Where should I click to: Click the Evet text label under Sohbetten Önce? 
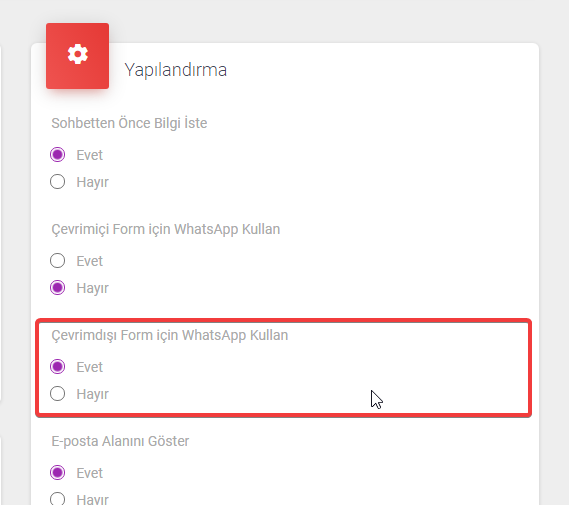coord(90,155)
